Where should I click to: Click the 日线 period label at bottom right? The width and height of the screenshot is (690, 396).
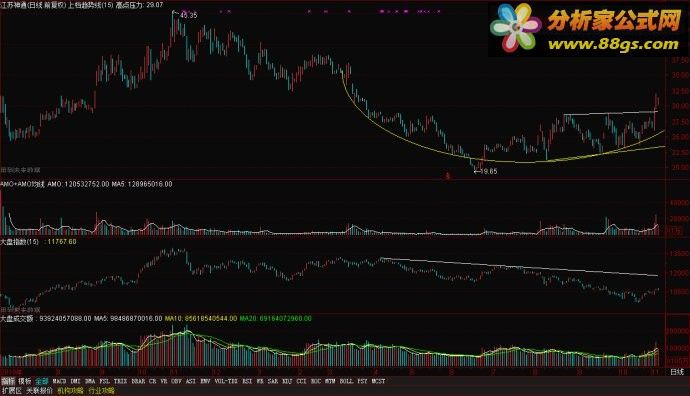pos(677,372)
